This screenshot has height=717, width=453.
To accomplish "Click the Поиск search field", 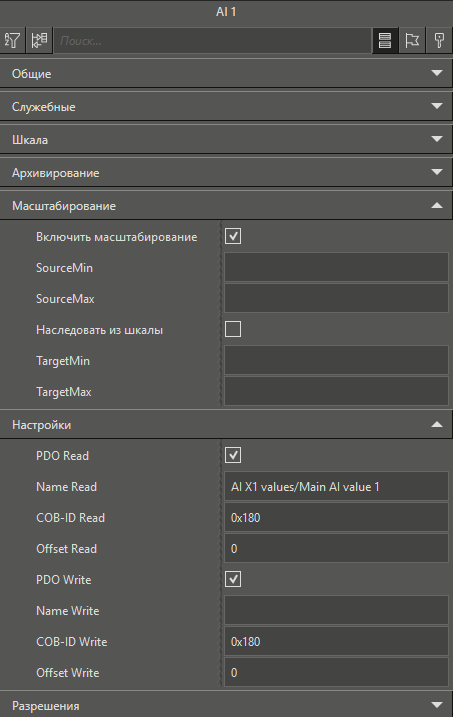I will pos(213,41).
